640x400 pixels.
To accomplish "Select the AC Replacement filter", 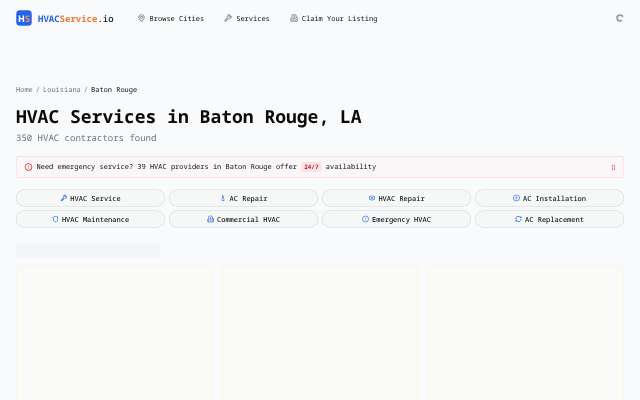I will pyautogui.click(x=549, y=219).
